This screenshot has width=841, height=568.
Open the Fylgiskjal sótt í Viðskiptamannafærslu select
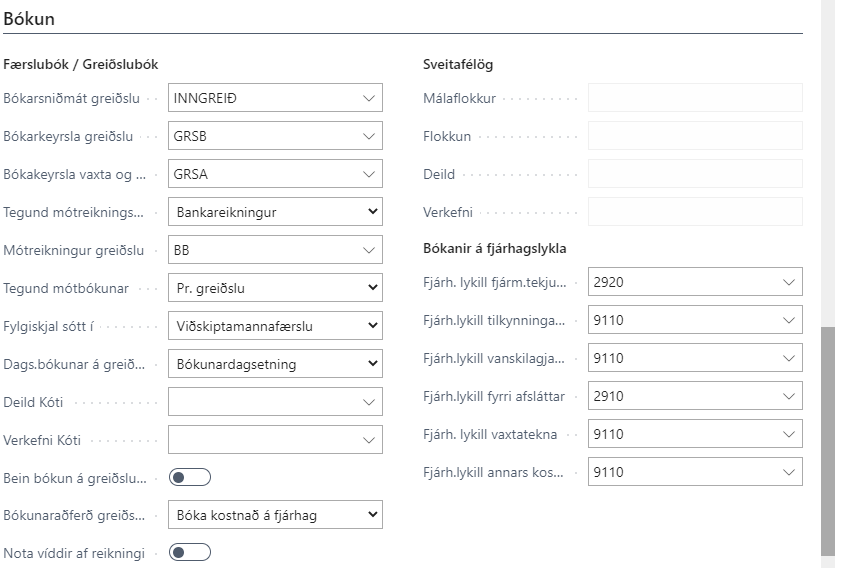point(275,326)
